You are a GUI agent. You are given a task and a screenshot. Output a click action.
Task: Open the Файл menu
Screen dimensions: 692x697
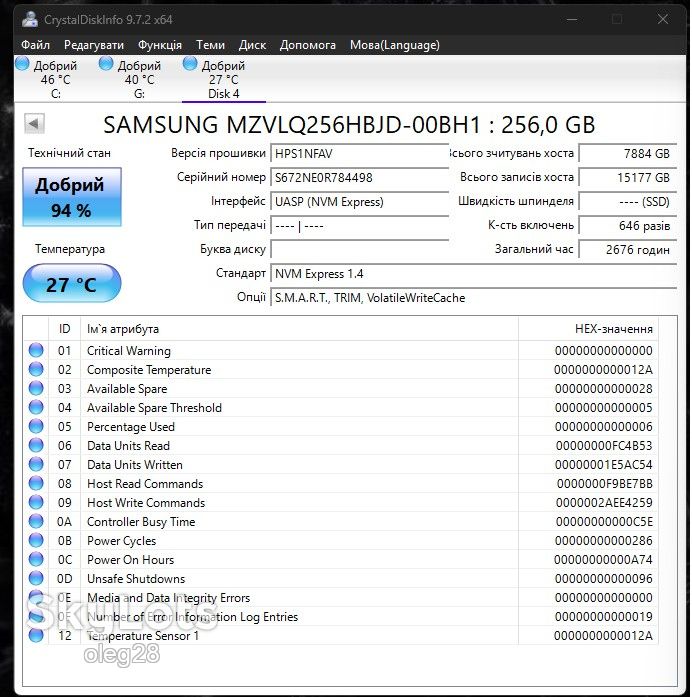point(36,45)
